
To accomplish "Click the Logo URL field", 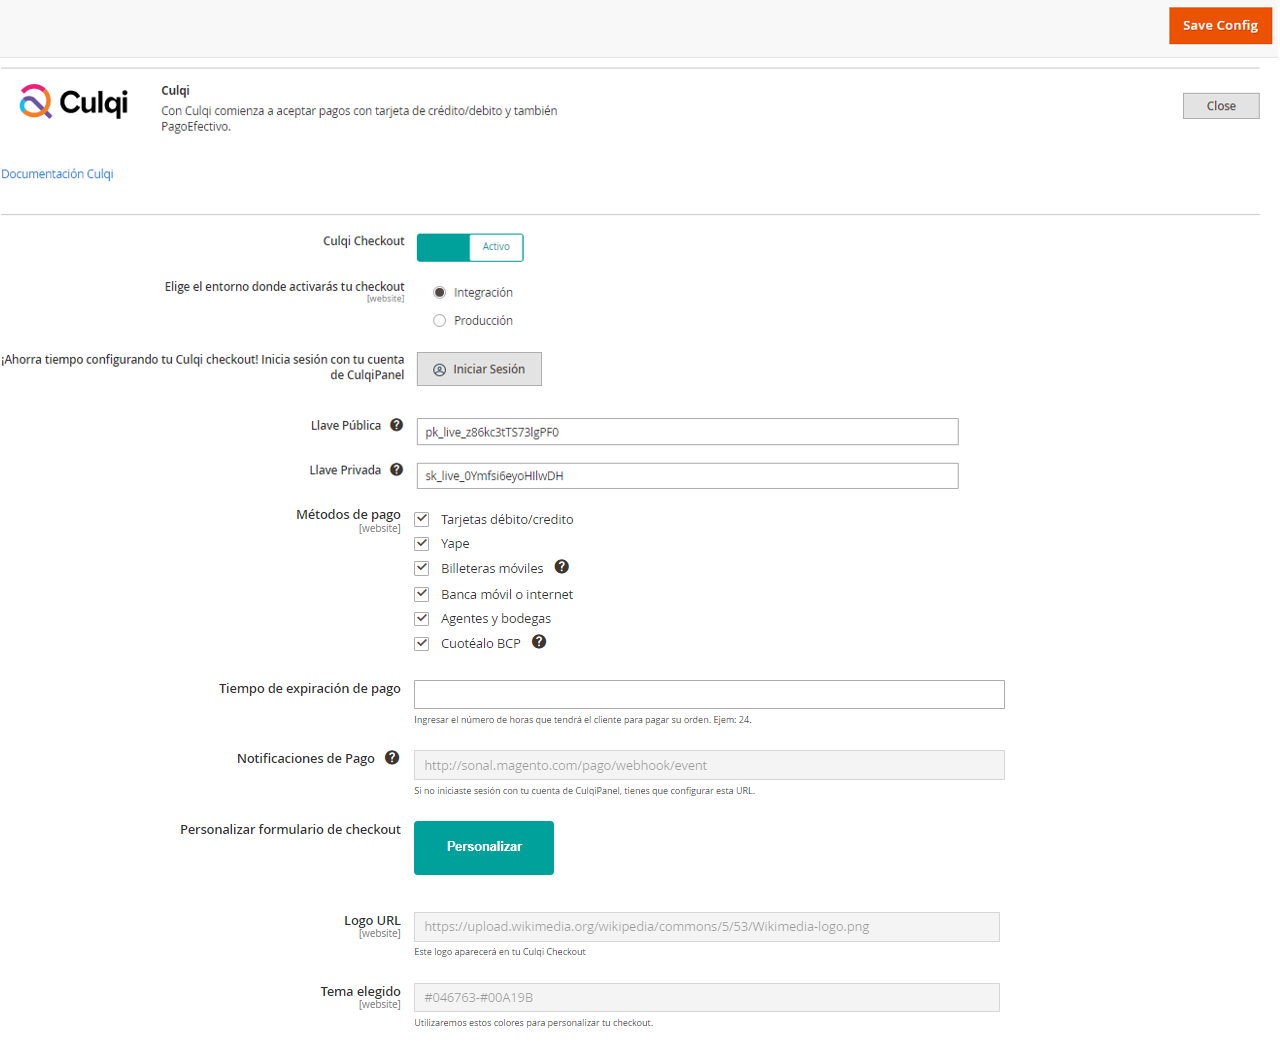I will (x=707, y=927).
